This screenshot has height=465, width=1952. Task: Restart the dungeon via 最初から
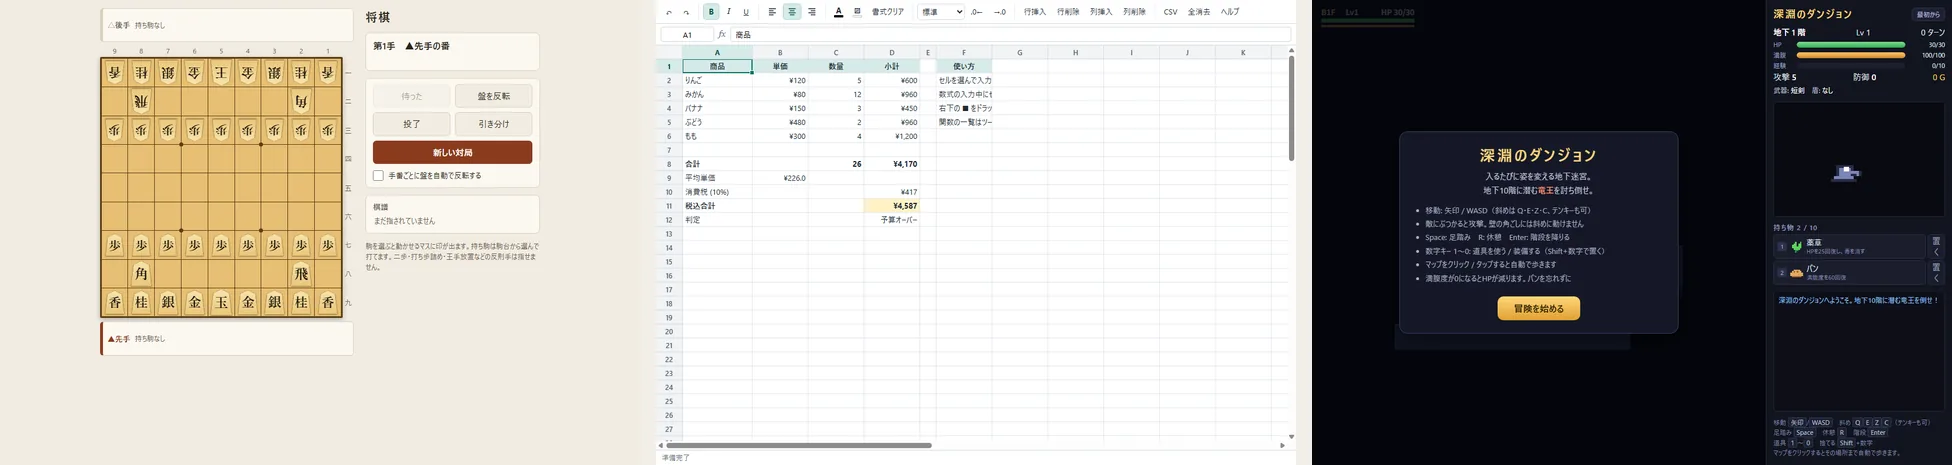(1928, 14)
